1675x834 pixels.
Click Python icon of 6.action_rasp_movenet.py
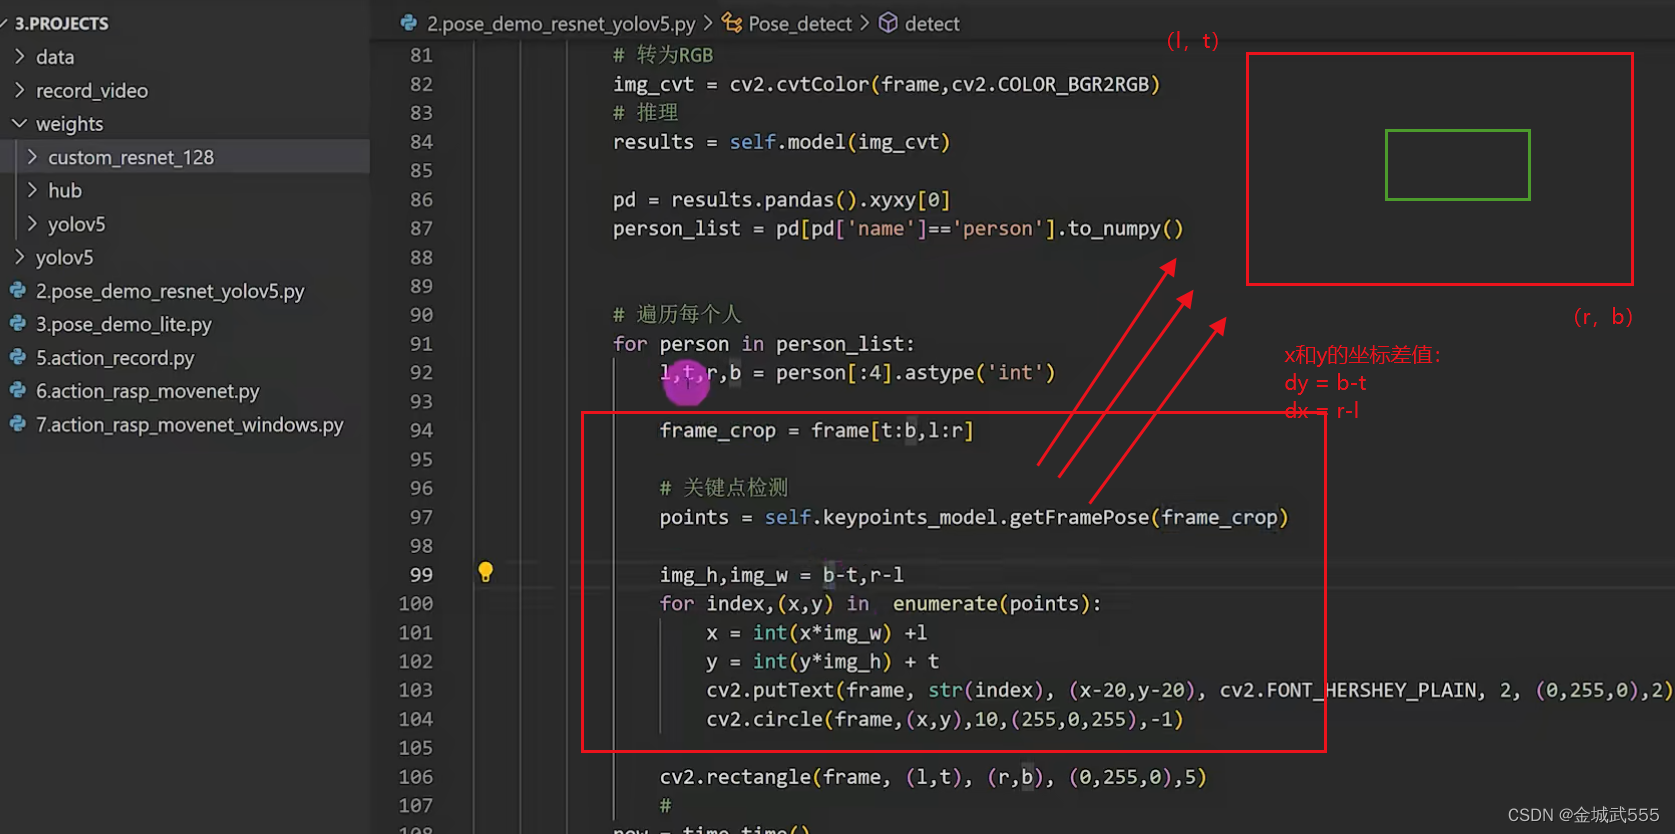click(x=18, y=391)
